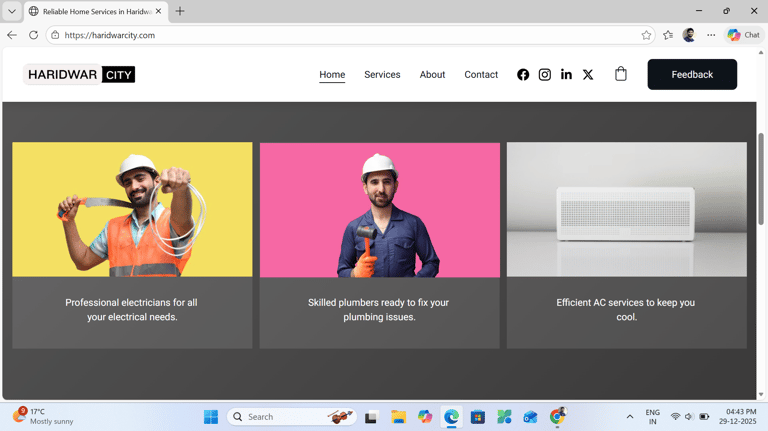Click the HARIDWAR CITY logo
Image resolution: width=768 pixels, height=431 pixels.
[79, 74]
